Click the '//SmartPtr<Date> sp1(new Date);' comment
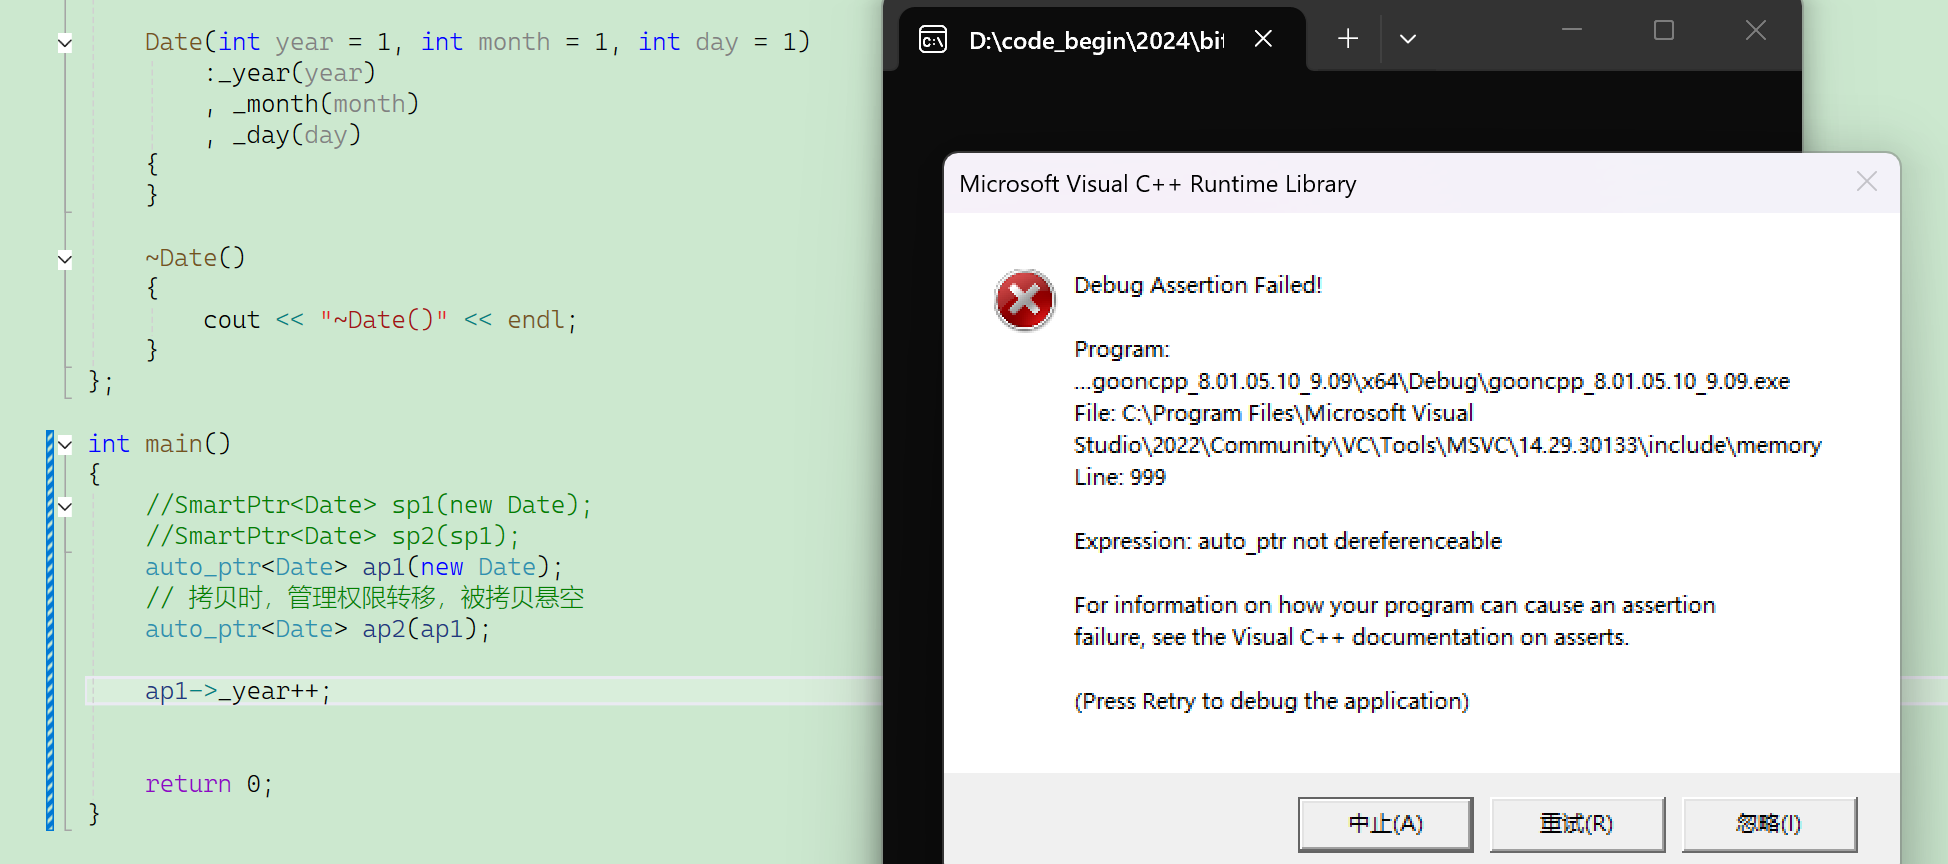The image size is (1948, 864). tap(368, 505)
